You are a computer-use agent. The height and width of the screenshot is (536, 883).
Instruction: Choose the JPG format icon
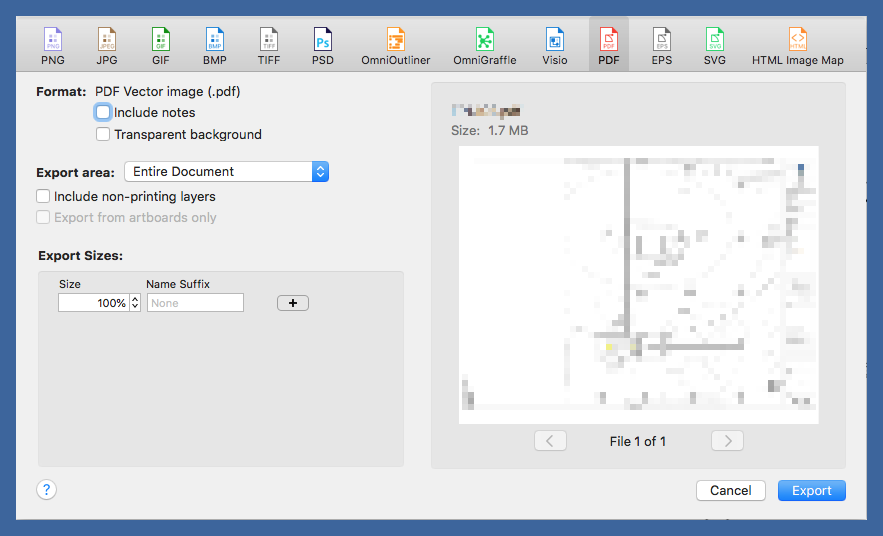[x=107, y=45]
